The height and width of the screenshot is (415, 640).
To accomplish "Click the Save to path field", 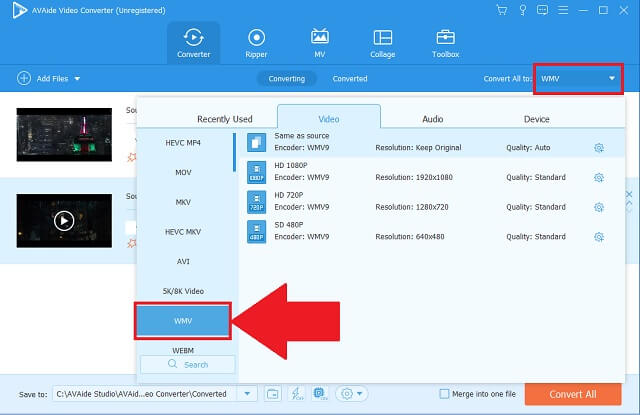I will 145,394.
